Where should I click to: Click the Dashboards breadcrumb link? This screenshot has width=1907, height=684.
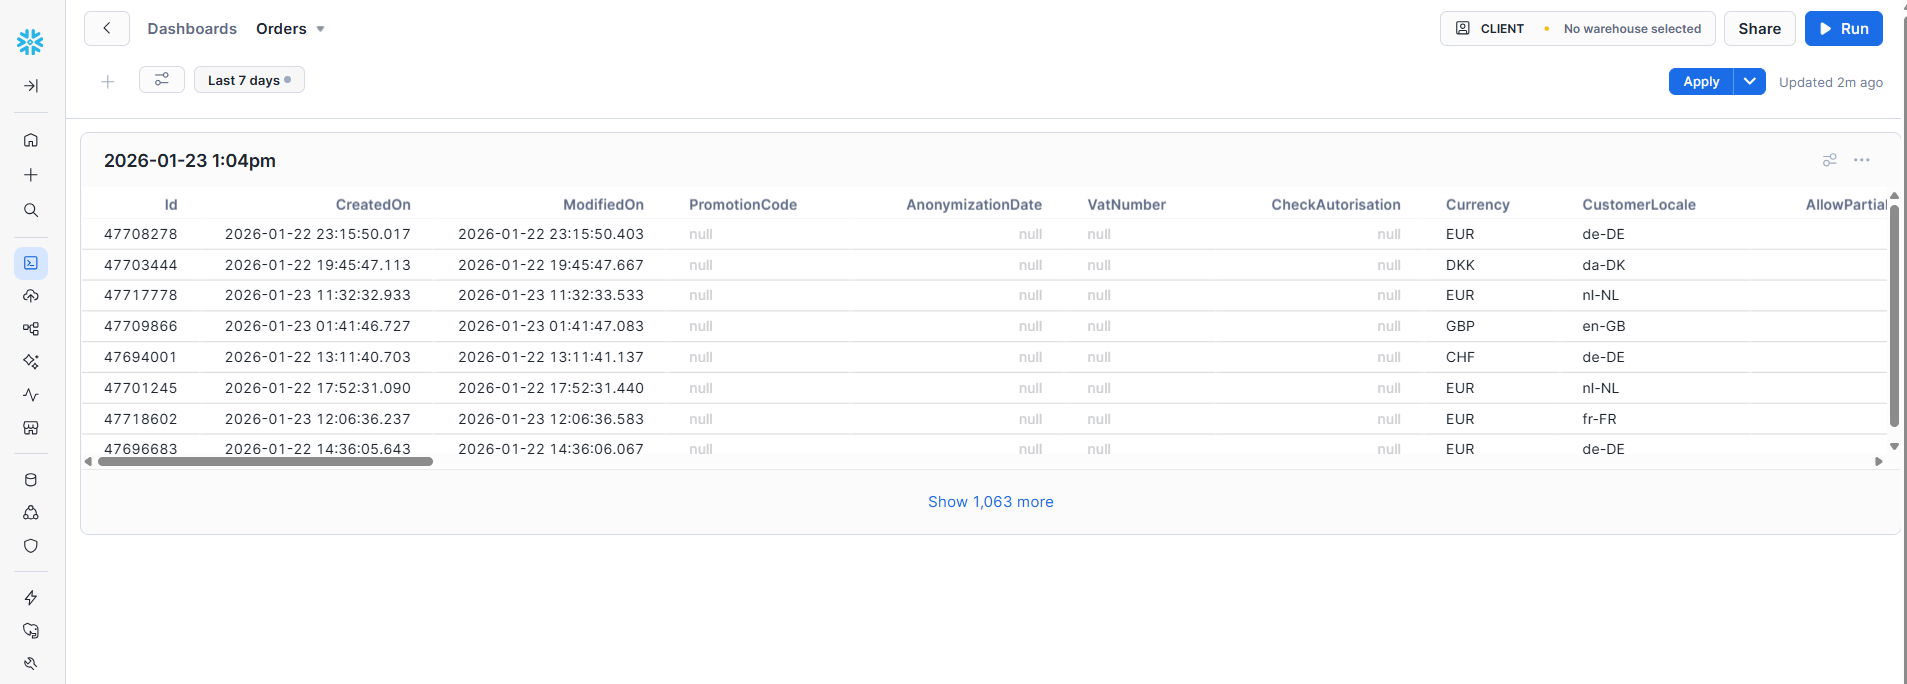pyautogui.click(x=192, y=29)
